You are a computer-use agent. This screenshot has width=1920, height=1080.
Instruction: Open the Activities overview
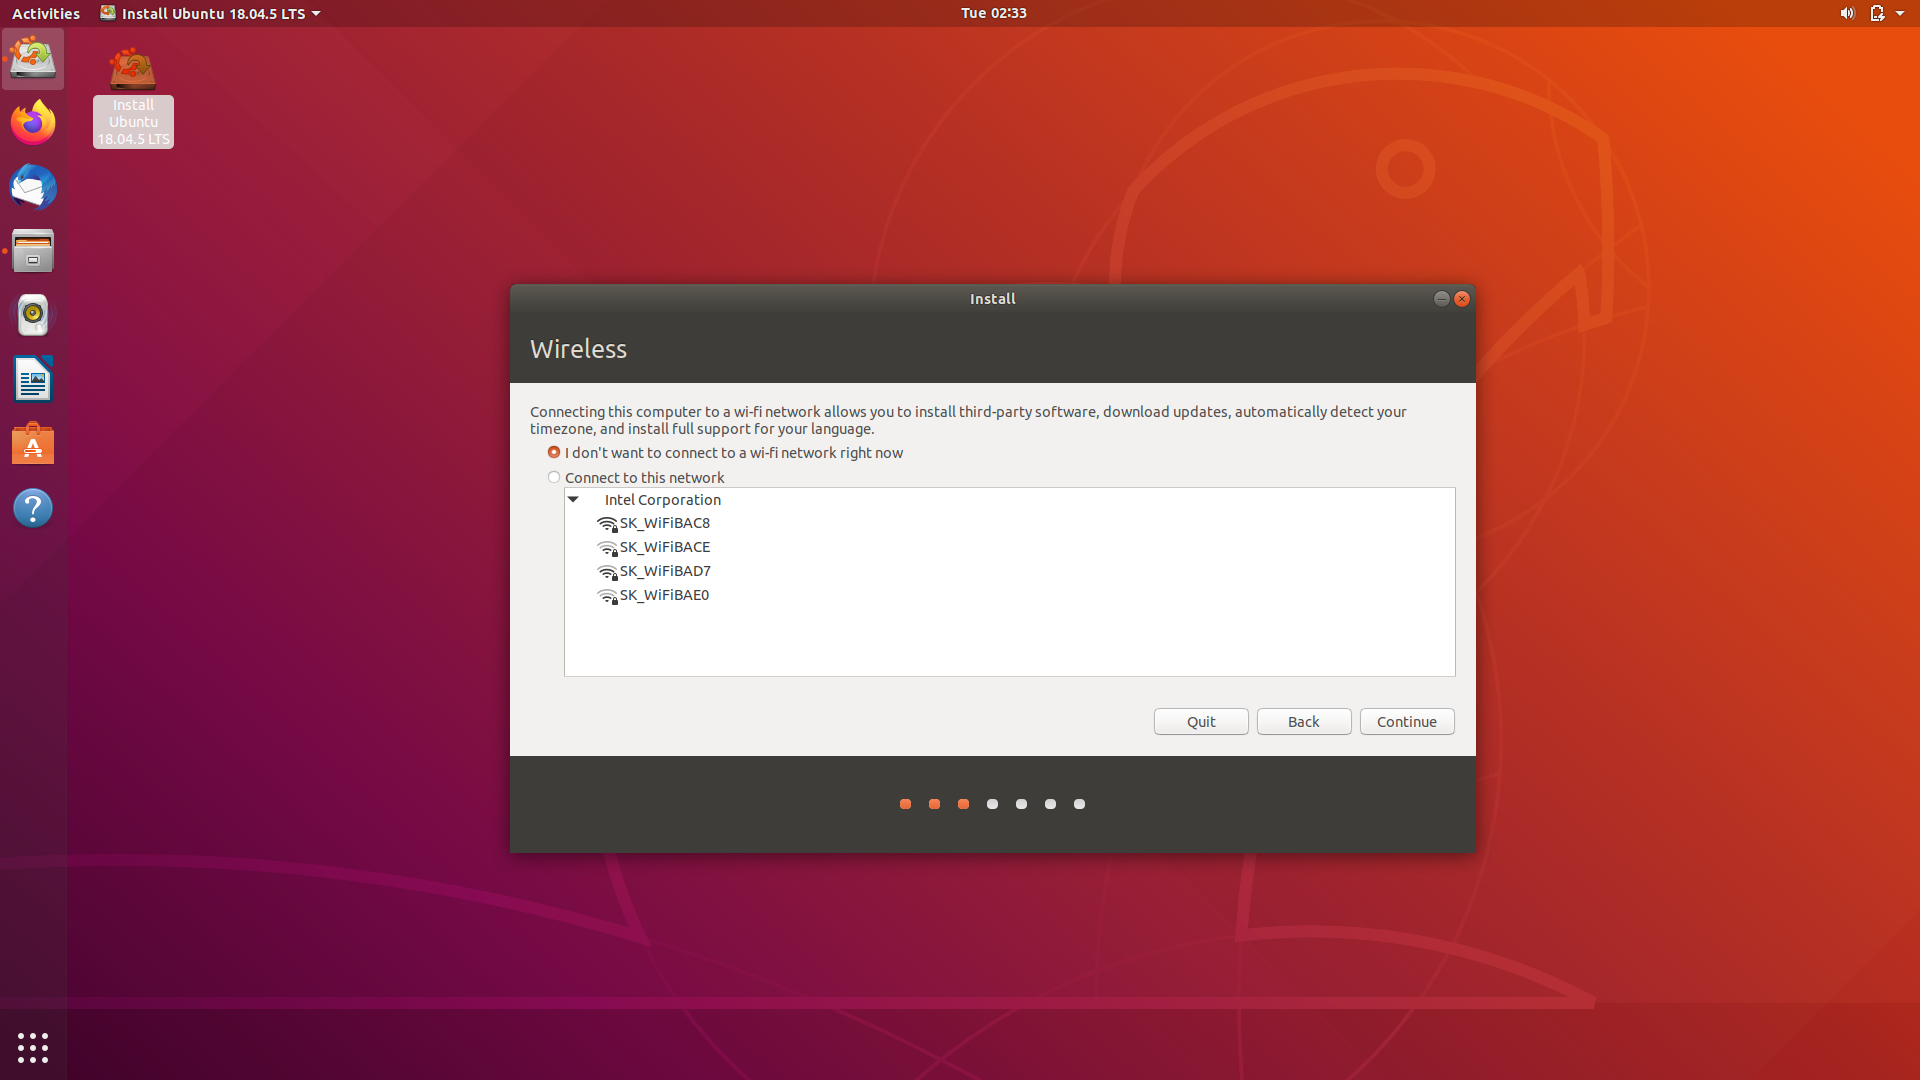point(45,13)
